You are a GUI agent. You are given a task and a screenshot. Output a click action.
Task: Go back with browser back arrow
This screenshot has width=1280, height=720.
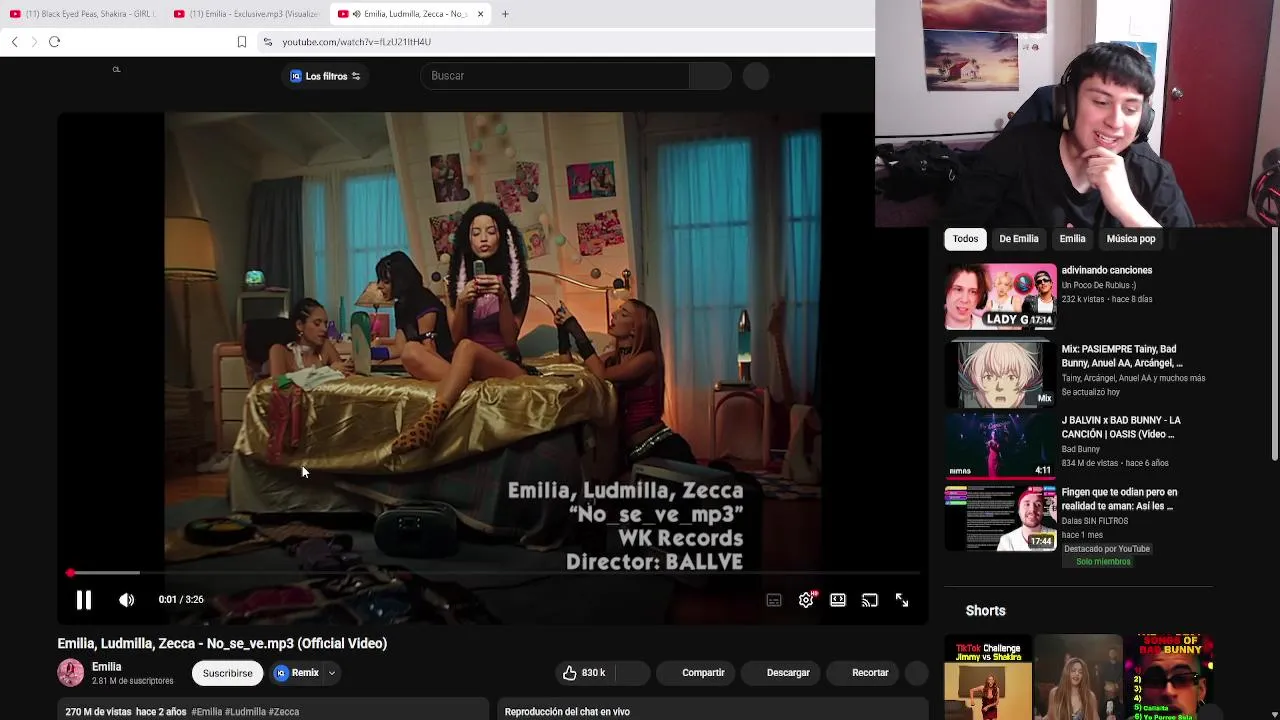[x=15, y=42]
